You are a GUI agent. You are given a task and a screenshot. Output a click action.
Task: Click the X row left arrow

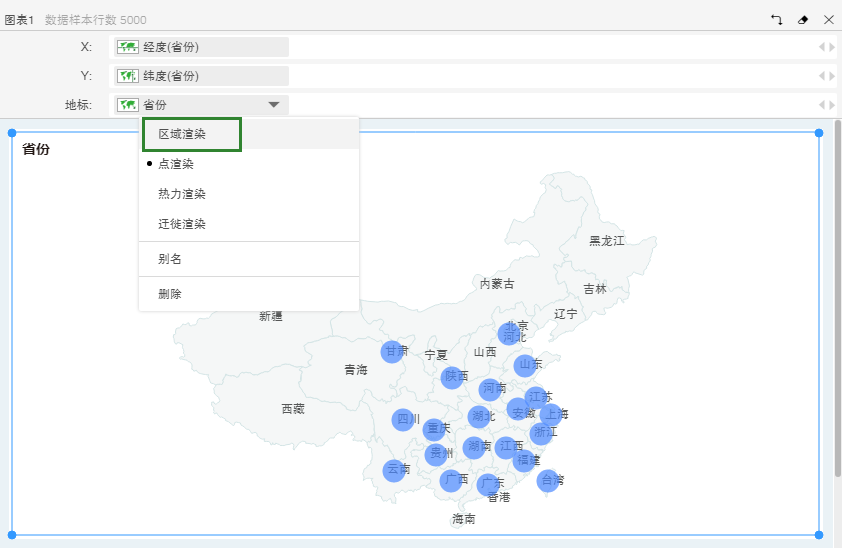822,47
